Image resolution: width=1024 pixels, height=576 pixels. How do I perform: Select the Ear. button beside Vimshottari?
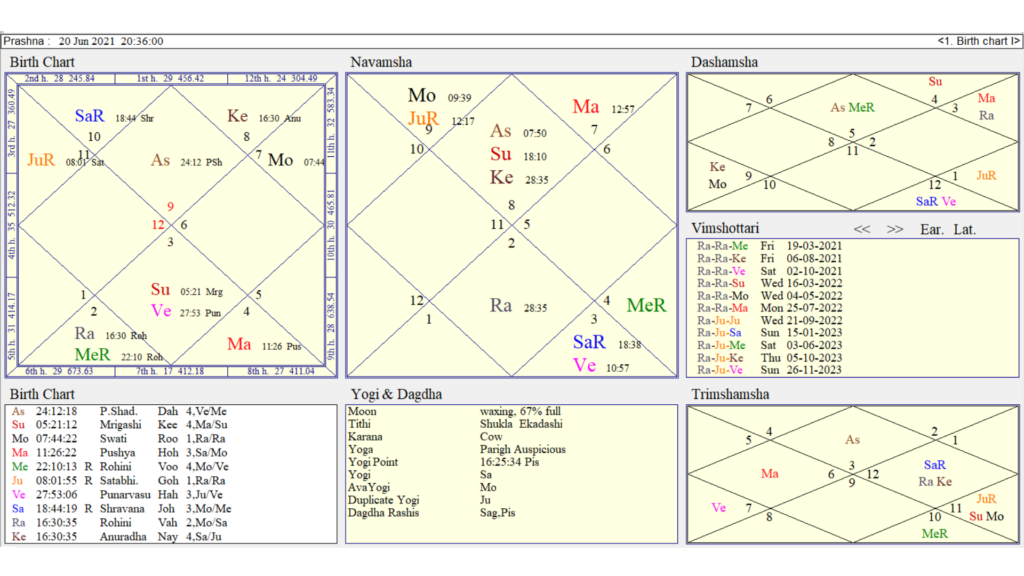(x=932, y=229)
